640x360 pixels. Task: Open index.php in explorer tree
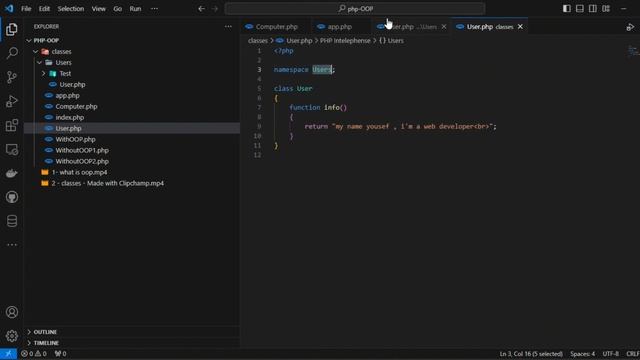click(x=69, y=118)
